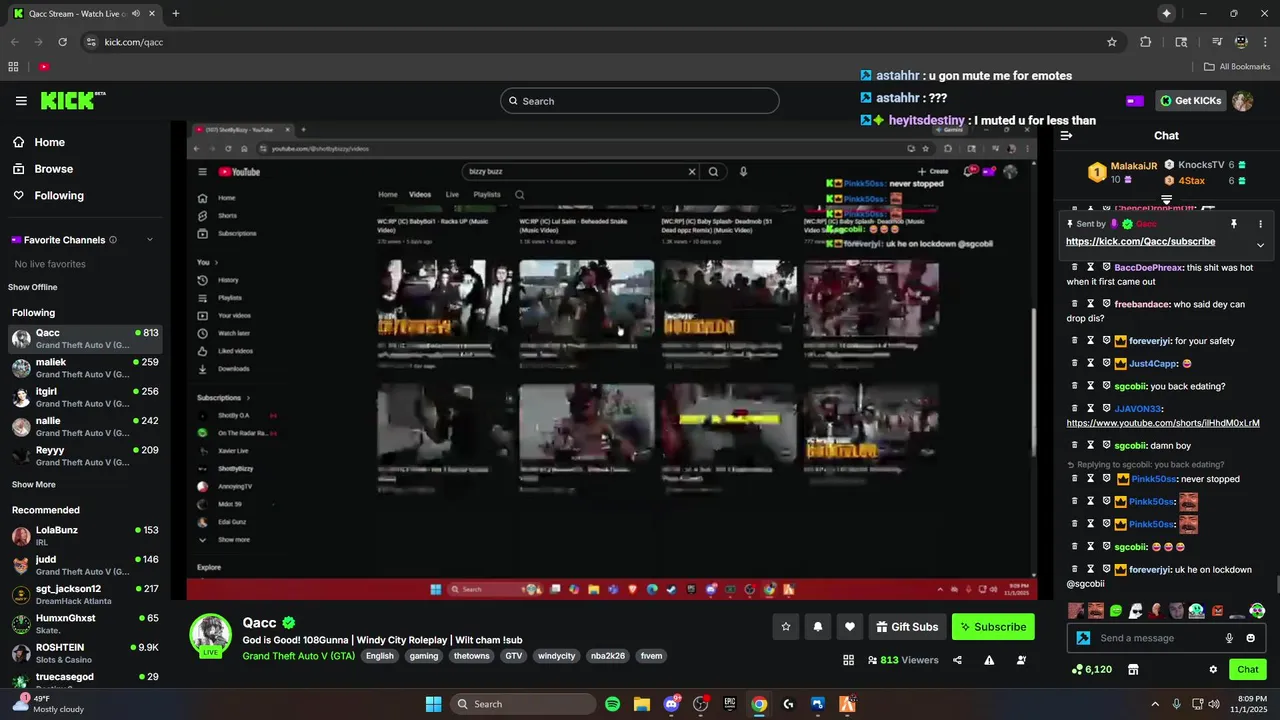Open ROSHTEIN in Recommended list
This screenshot has height=720, width=1280.
pos(84,653)
